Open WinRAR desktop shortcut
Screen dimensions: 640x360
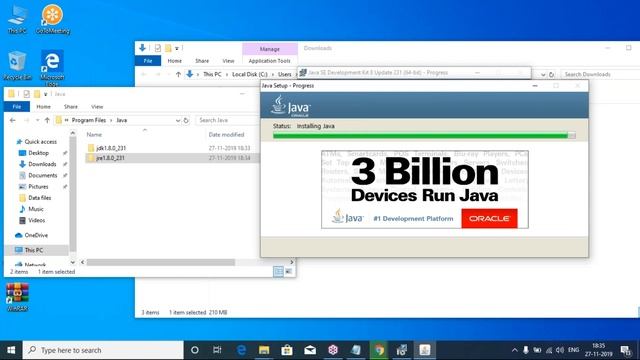point(17,297)
